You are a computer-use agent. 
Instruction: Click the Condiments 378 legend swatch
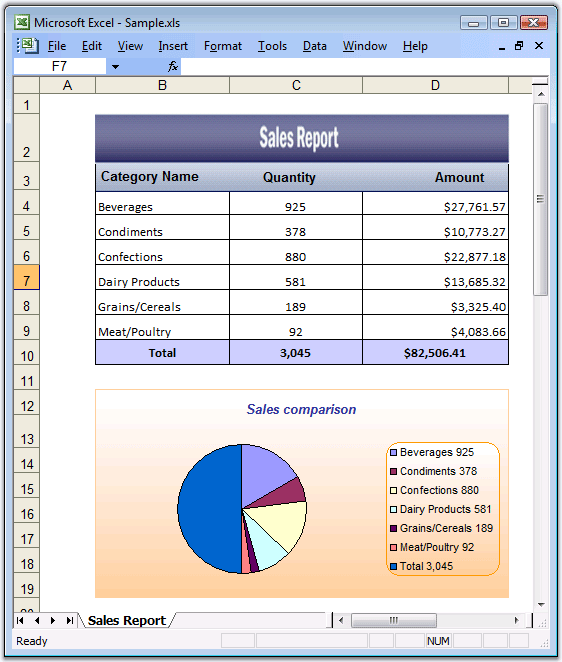click(x=394, y=472)
